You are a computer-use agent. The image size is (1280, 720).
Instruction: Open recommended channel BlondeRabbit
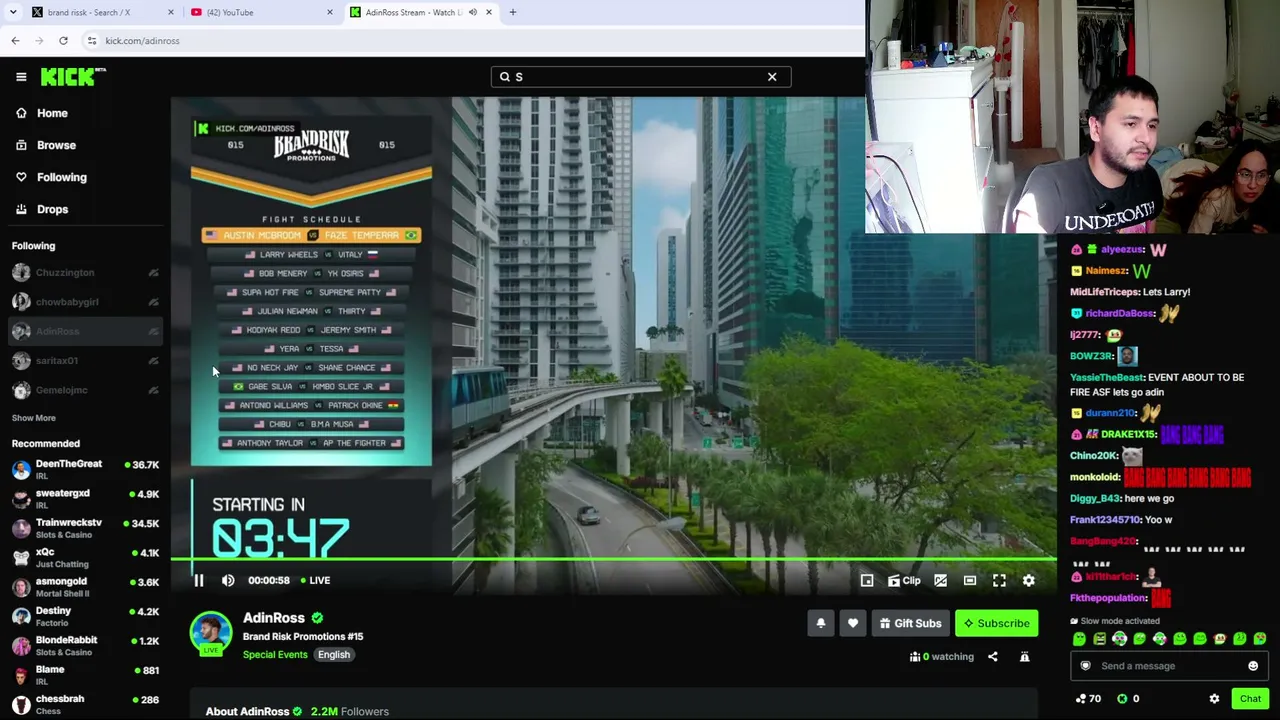85,645
